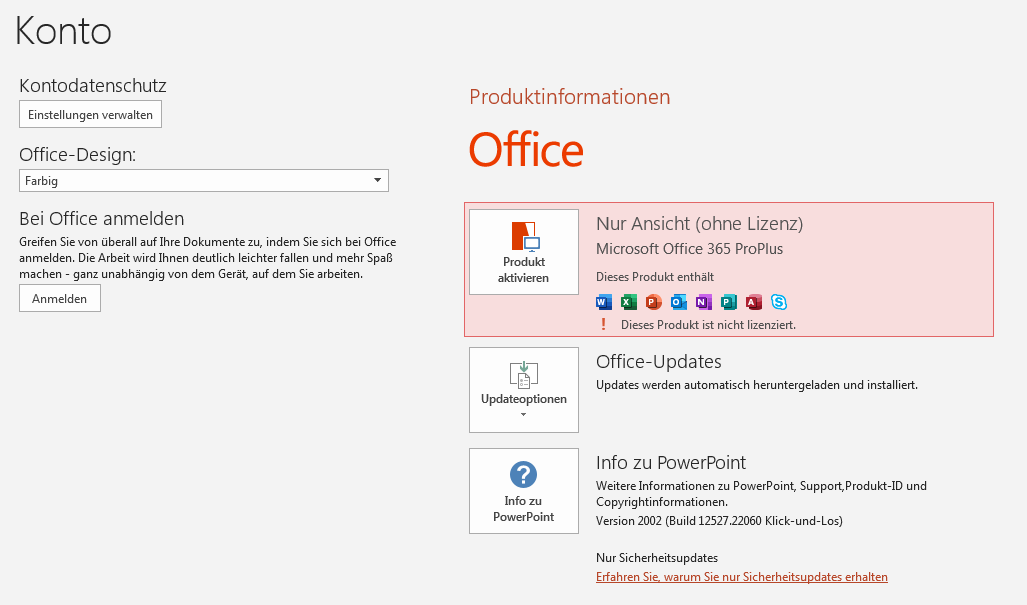Click the 'Kontodatenschutz' heading

(x=93, y=86)
